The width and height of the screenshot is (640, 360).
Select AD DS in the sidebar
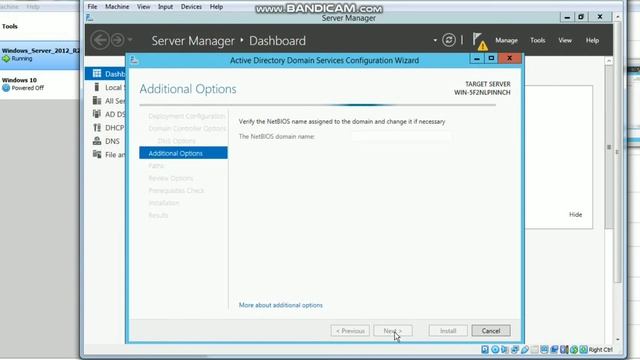click(x=105, y=114)
